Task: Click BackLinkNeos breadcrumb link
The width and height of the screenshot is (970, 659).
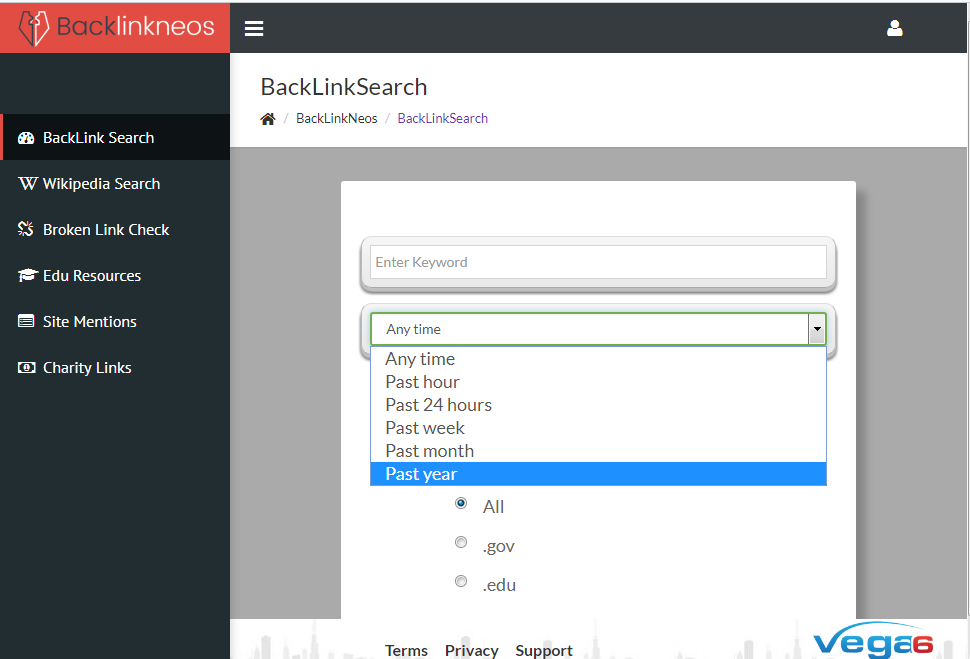Action: pos(337,119)
